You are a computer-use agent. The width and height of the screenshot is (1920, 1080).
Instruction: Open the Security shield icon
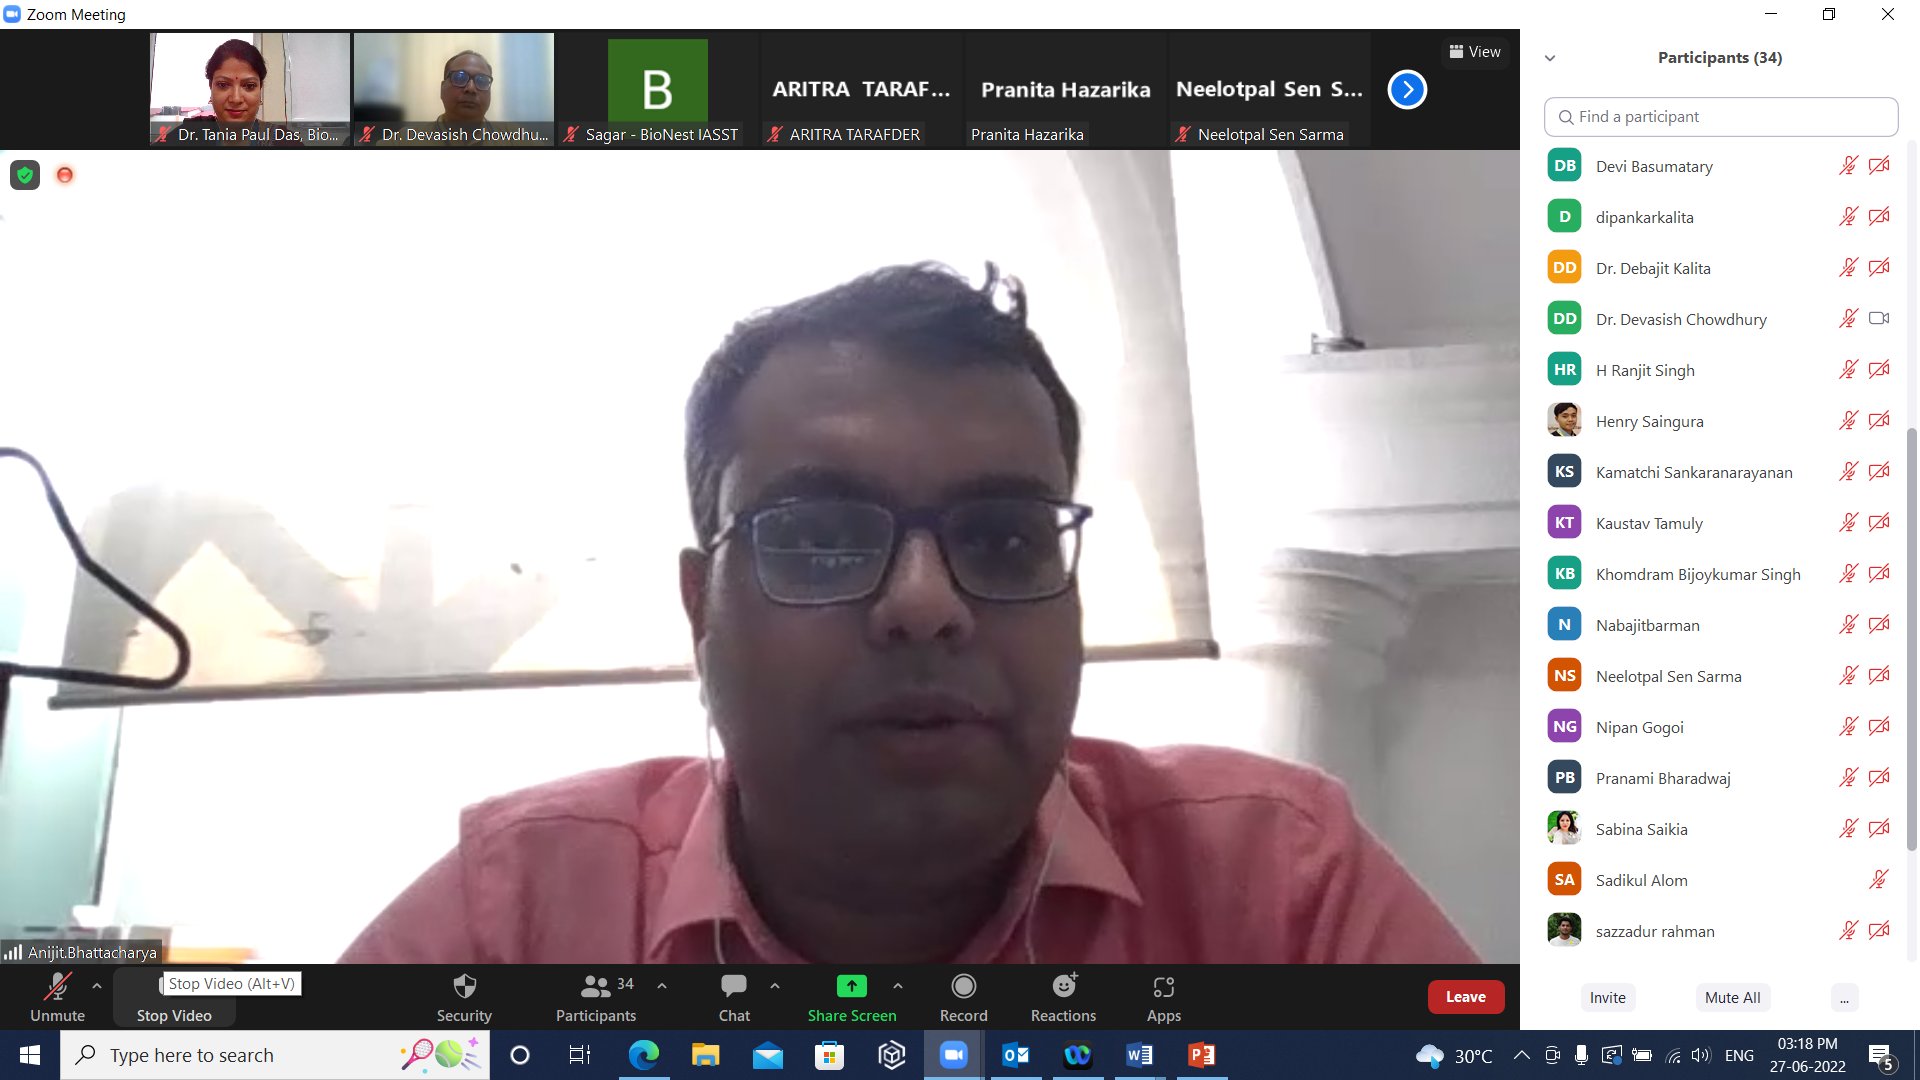pos(464,987)
